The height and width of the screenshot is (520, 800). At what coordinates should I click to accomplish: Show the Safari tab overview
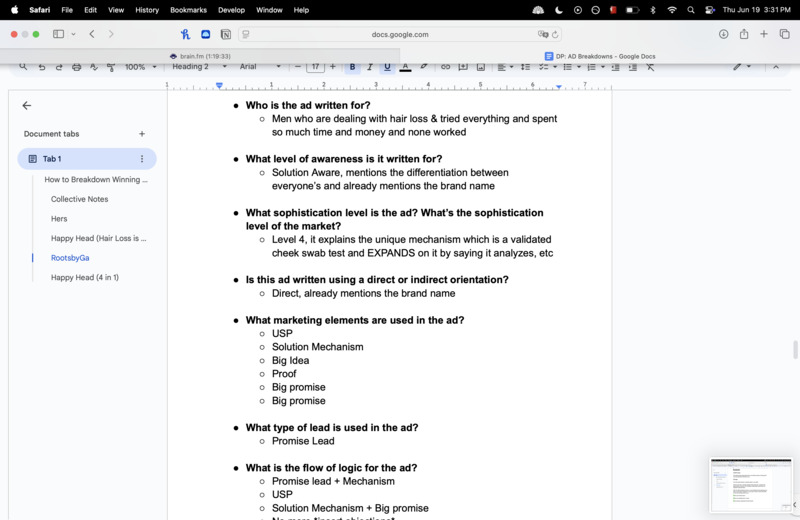[784, 34]
